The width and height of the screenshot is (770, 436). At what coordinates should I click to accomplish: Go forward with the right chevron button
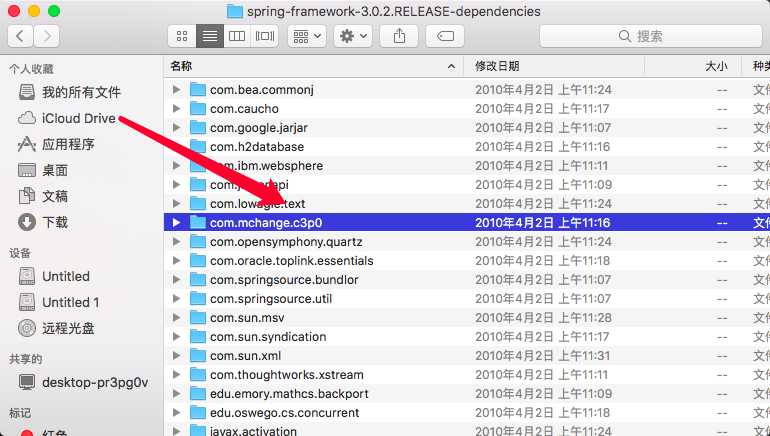[47, 36]
